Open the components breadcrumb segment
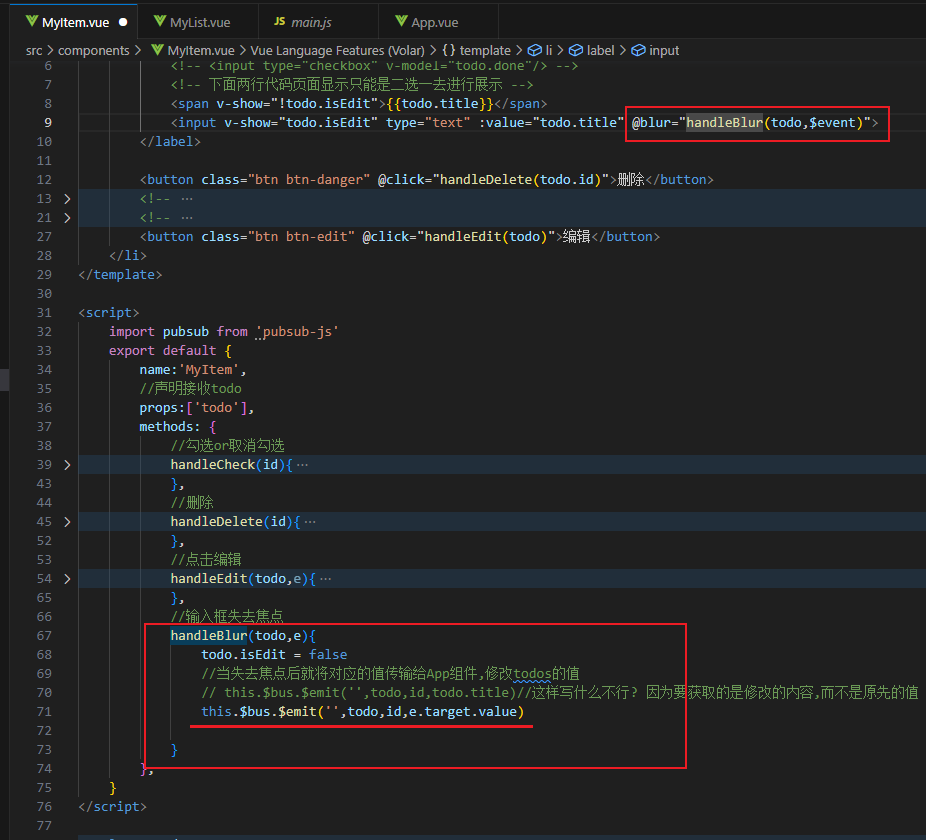This screenshot has height=840, width=926. [93, 50]
